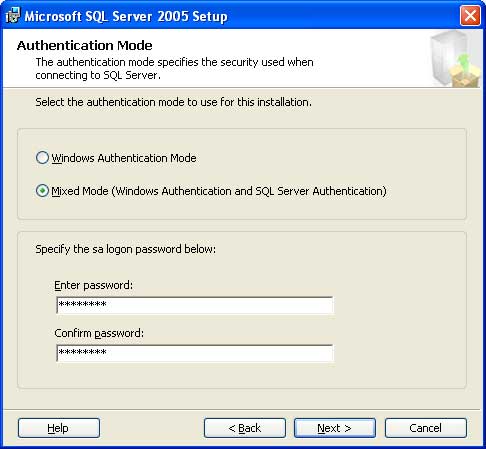The image size is (486, 449).
Task: Click the Mixed Mode option label text
Action: pyautogui.click(x=219, y=191)
